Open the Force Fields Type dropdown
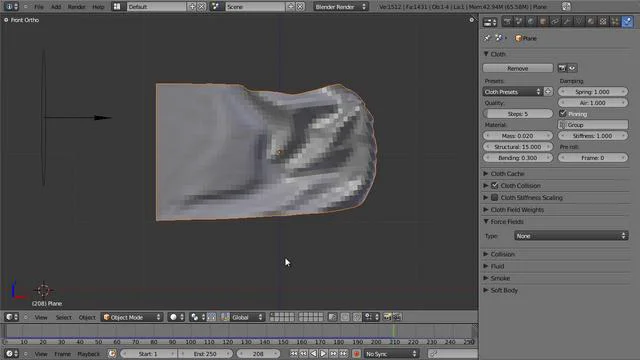The image size is (640, 360). click(x=571, y=236)
